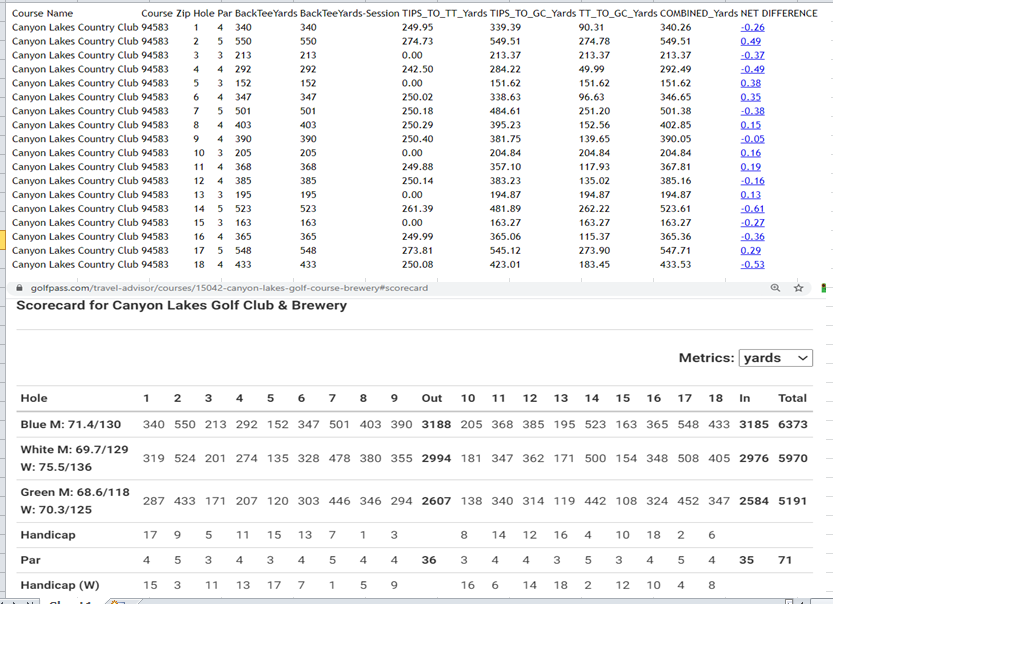The width and height of the screenshot is (1016, 664).
Task: Open net difference link -0.53 for hole 18
Action: [x=752, y=264]
